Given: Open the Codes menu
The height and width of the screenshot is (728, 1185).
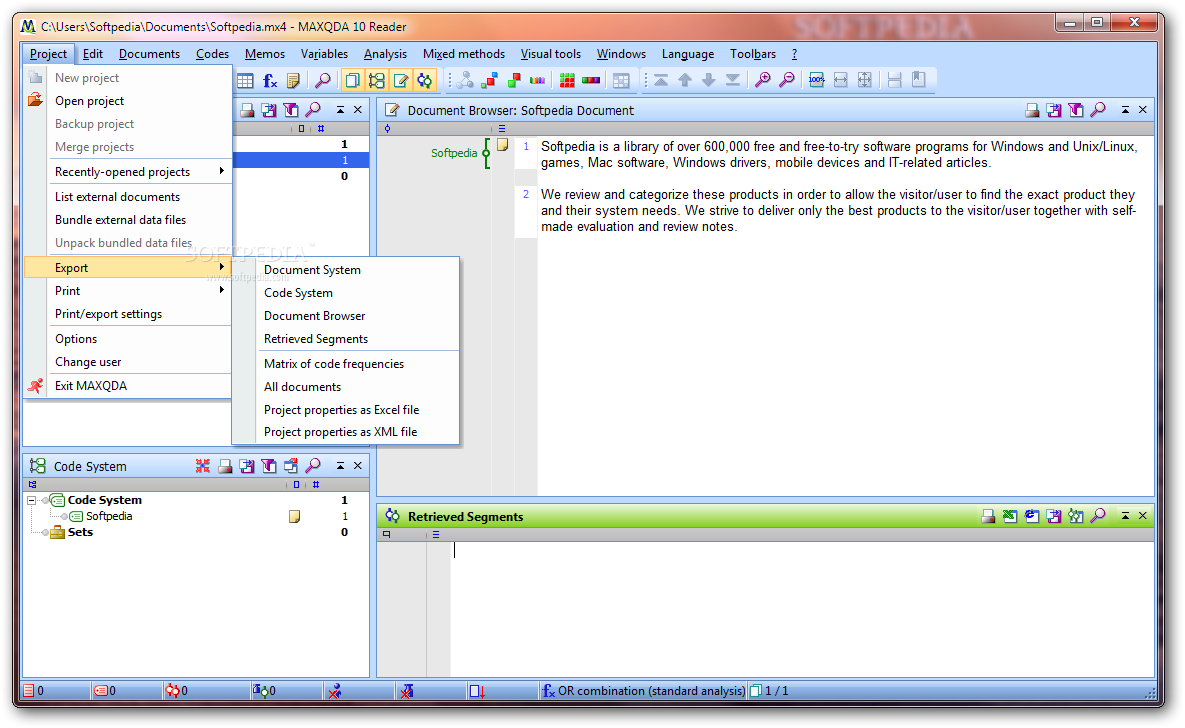Looking at the screenshot, I should coord(212,54).
